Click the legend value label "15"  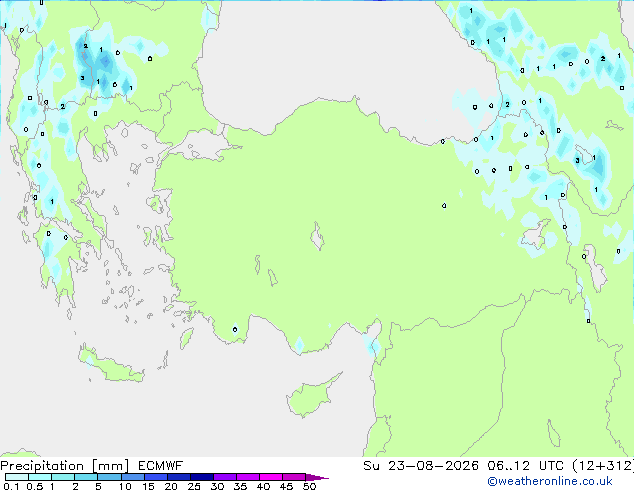148,486
